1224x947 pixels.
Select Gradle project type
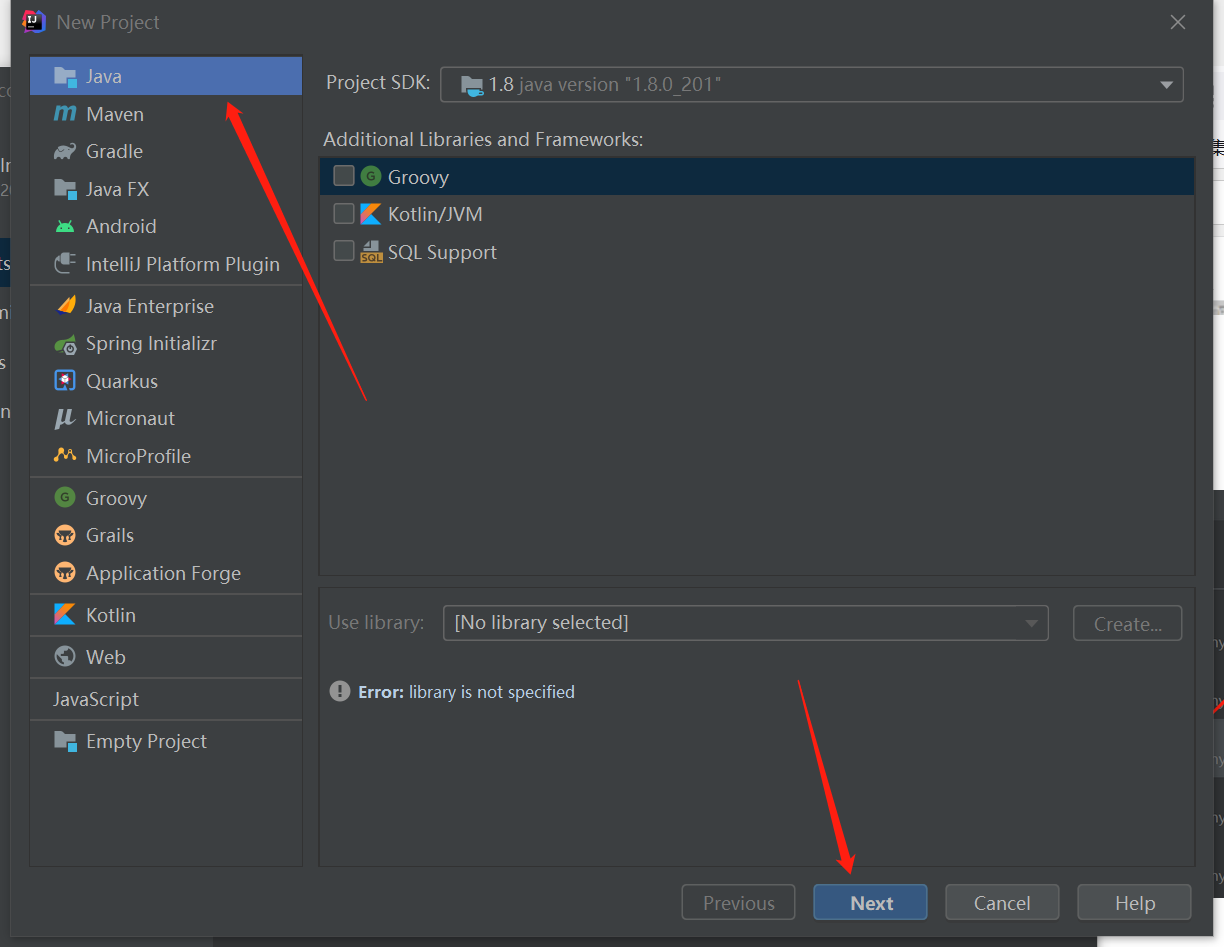(x=166, y=151)
